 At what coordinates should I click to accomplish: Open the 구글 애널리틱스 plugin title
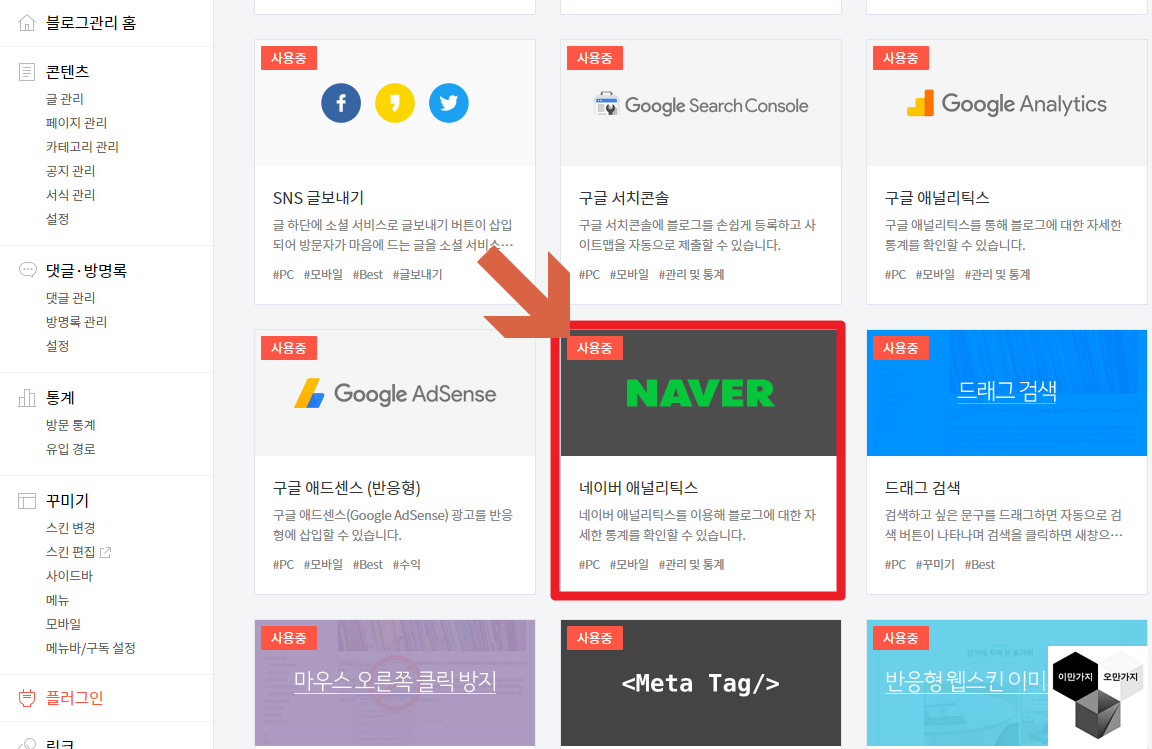(937, 198)
